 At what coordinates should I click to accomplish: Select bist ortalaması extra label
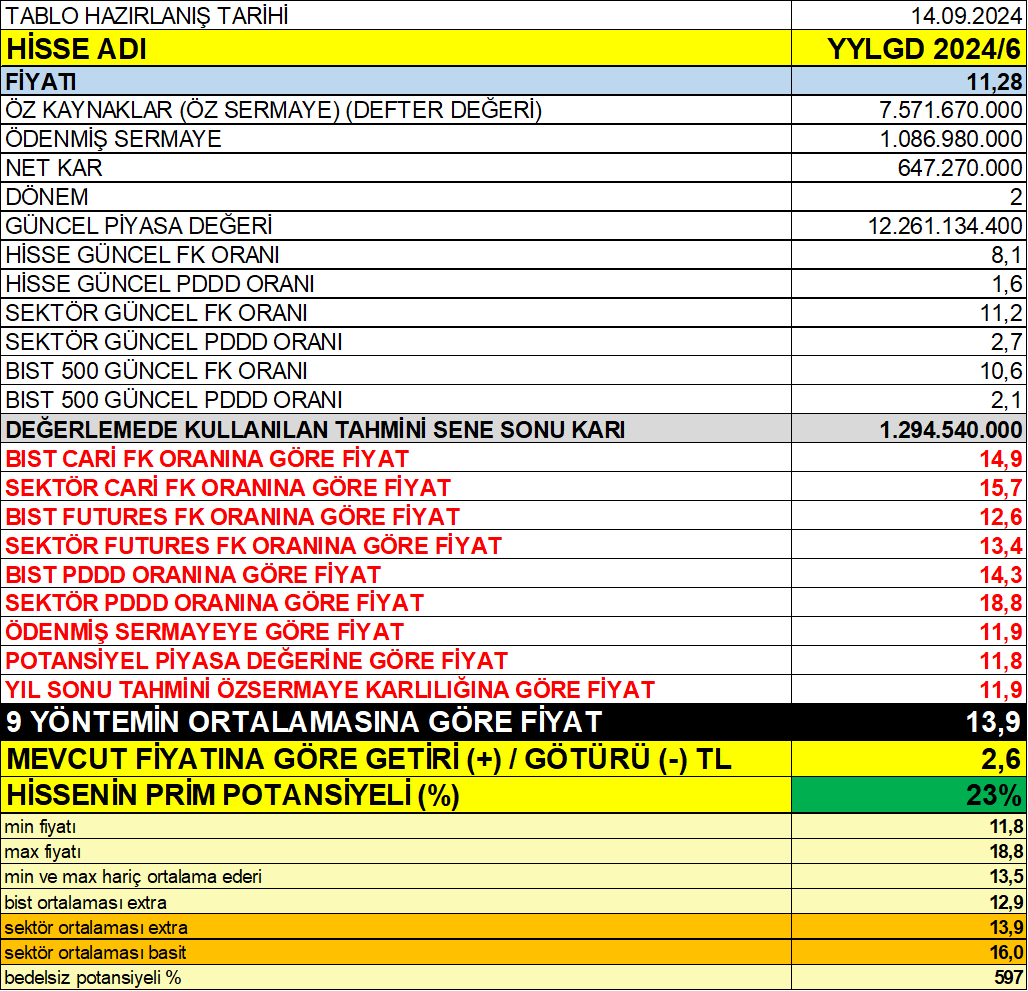[x=85, y=903]
